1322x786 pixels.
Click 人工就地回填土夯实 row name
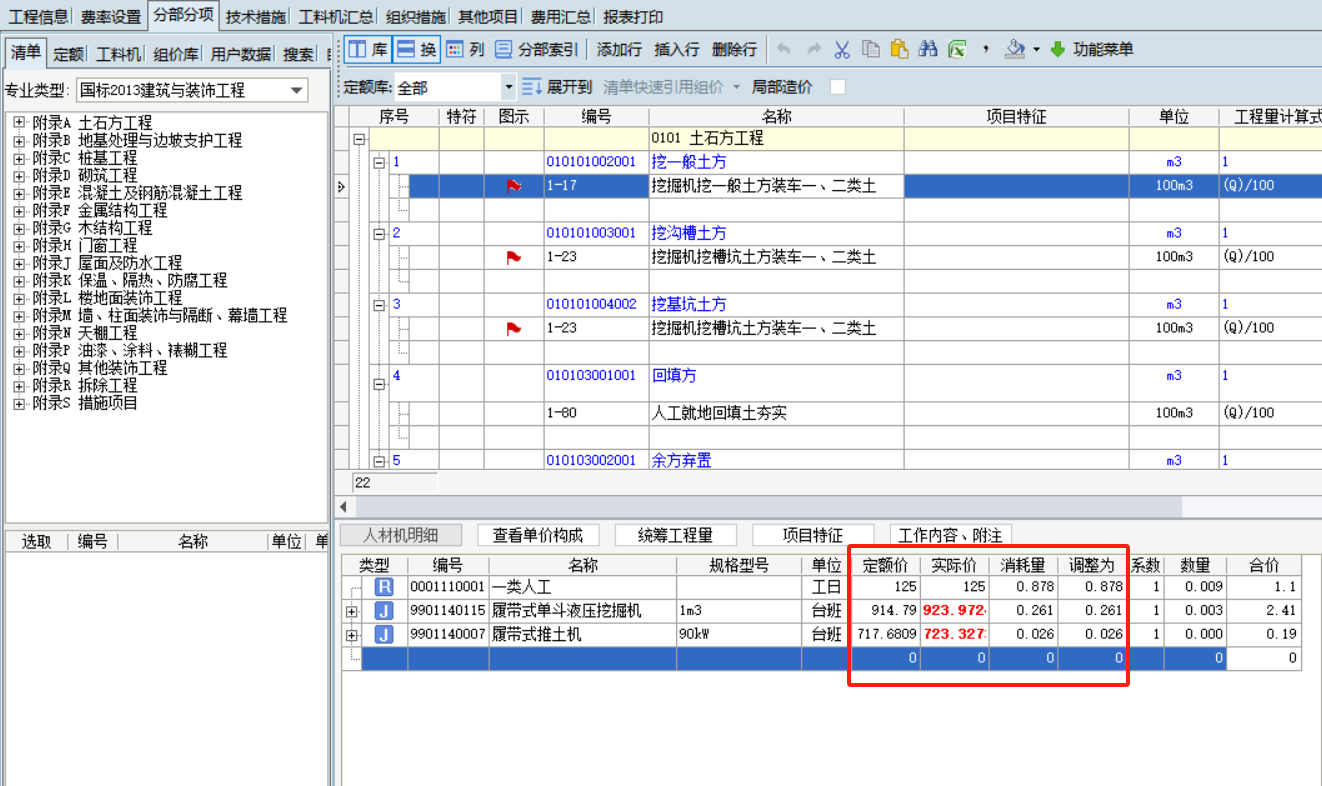click(x=722, y=413)
